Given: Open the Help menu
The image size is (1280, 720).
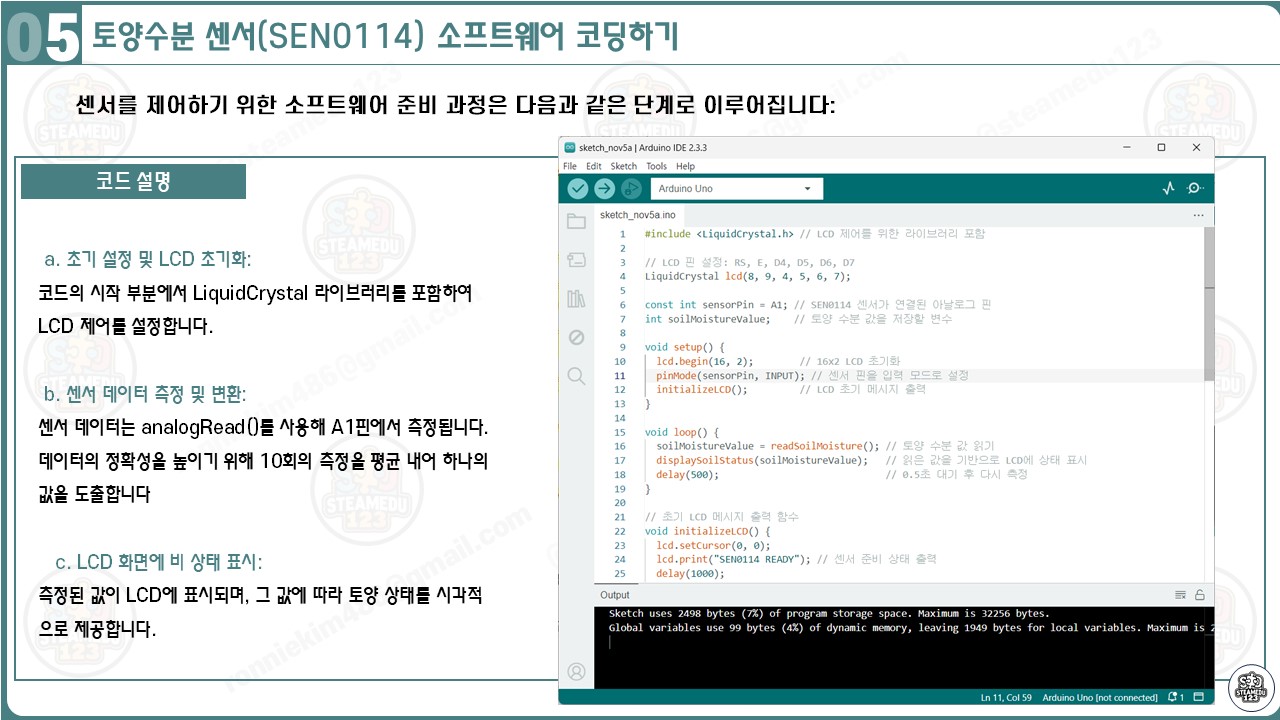Looking at the screenshot, I should coord(685,166).
